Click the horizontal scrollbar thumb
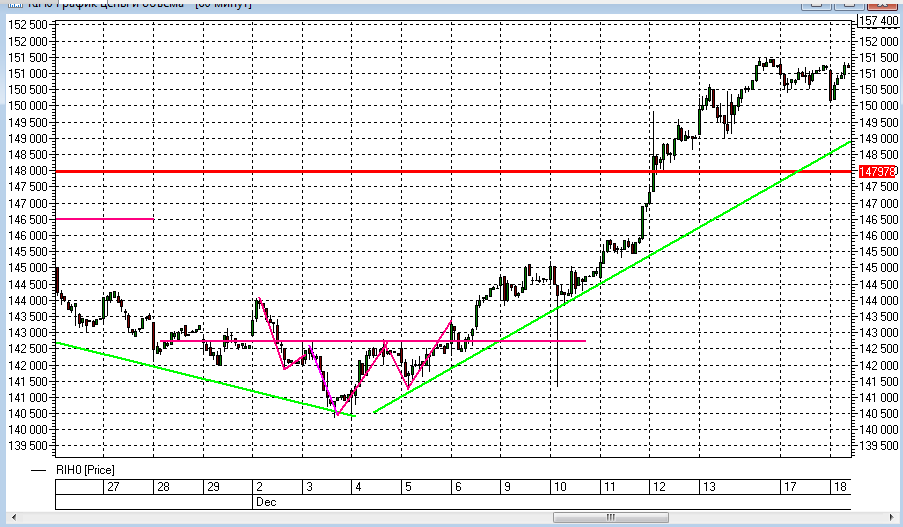Screen dimensions: 903x527 tap(610, 517)
